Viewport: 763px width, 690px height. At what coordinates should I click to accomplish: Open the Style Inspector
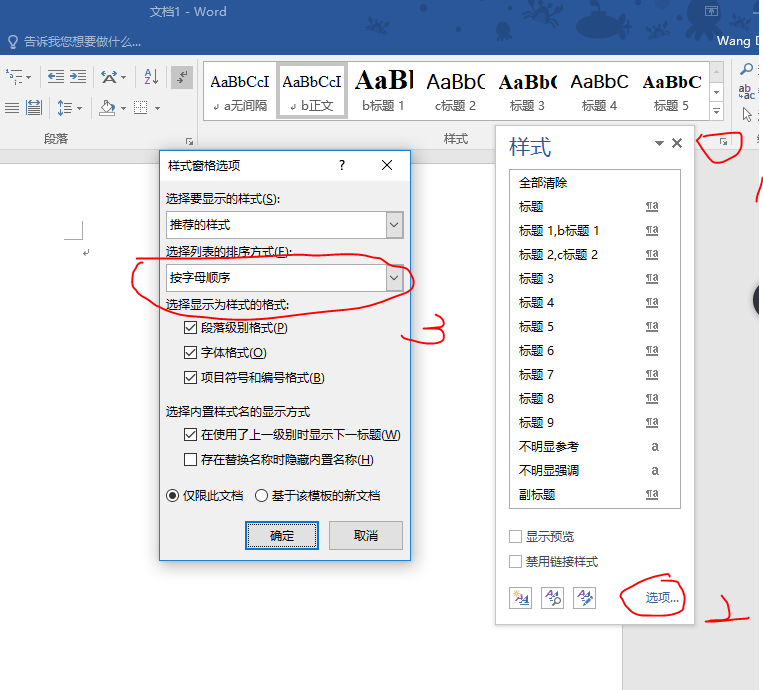[x=552, y=598]
